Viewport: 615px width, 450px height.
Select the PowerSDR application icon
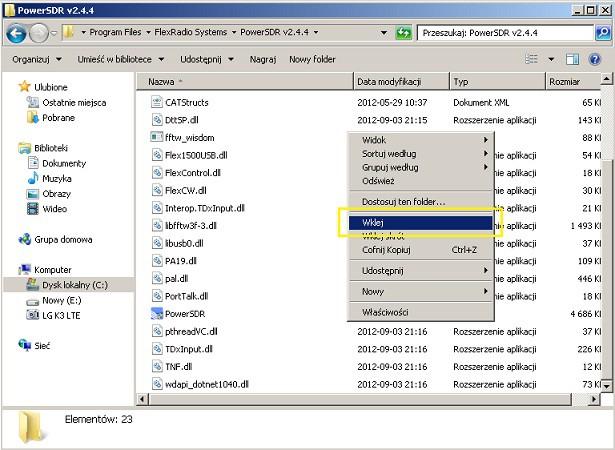pyautogui.click(x=157, y=313)
